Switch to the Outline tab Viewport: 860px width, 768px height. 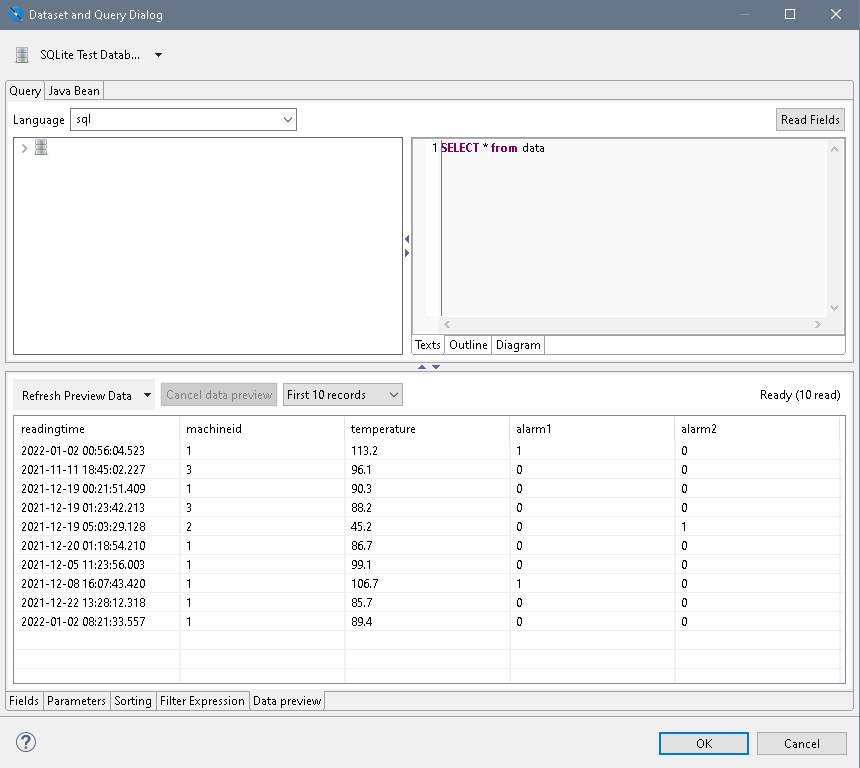coord(467,345)
